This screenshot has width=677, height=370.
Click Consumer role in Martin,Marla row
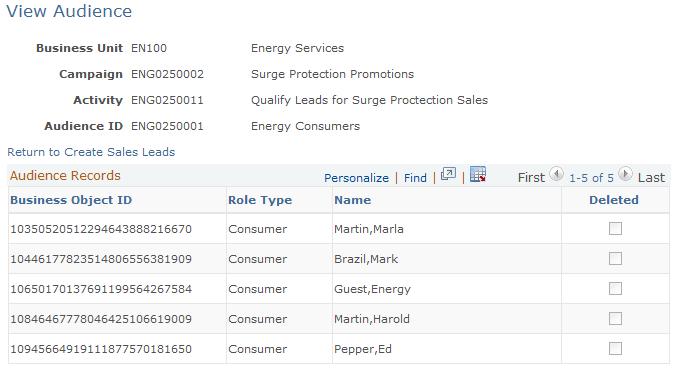257,229
